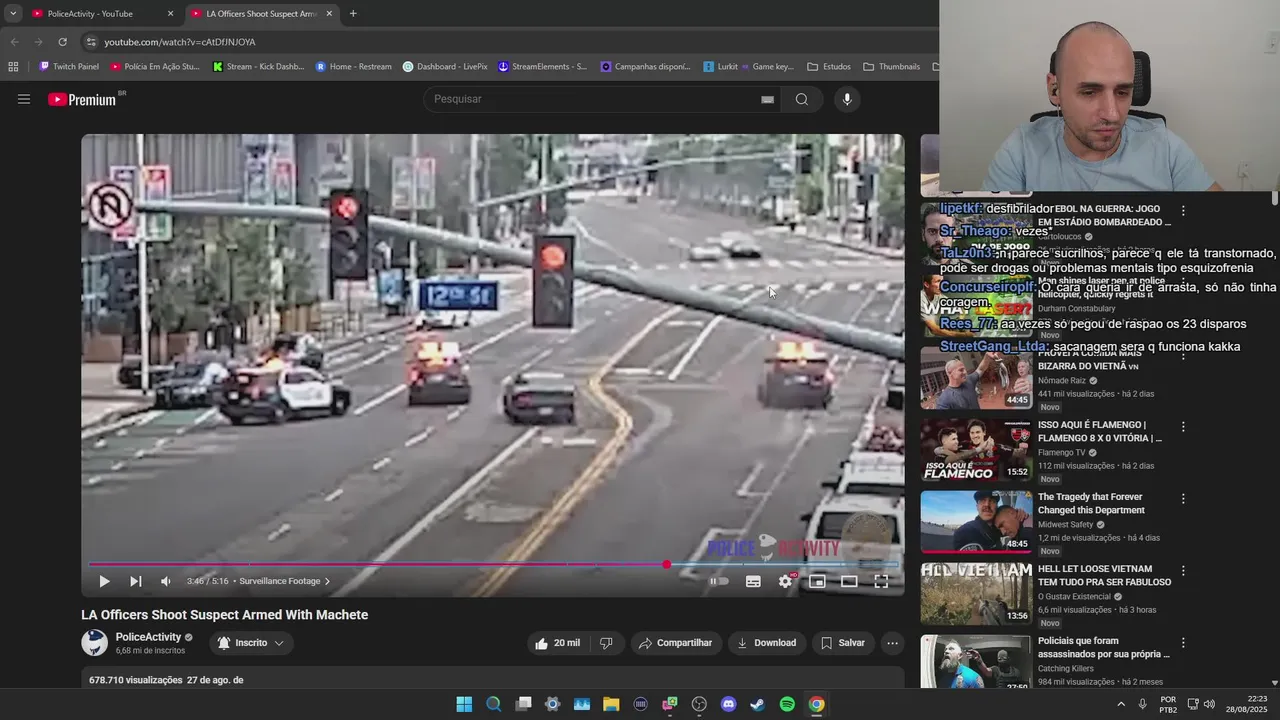
Task: Click the red playhead scrubber dot
Action: tap(667, 564)
